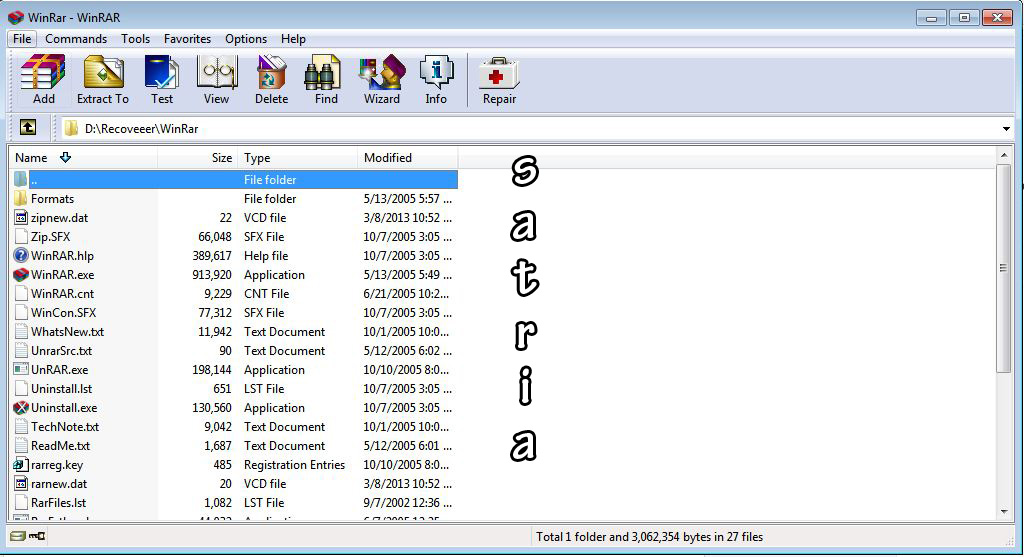Click the View file toolbar icon
Image resolution: width=1024 pixels, height=557 pixels.
pyautogui.click(x=216, y=72)
